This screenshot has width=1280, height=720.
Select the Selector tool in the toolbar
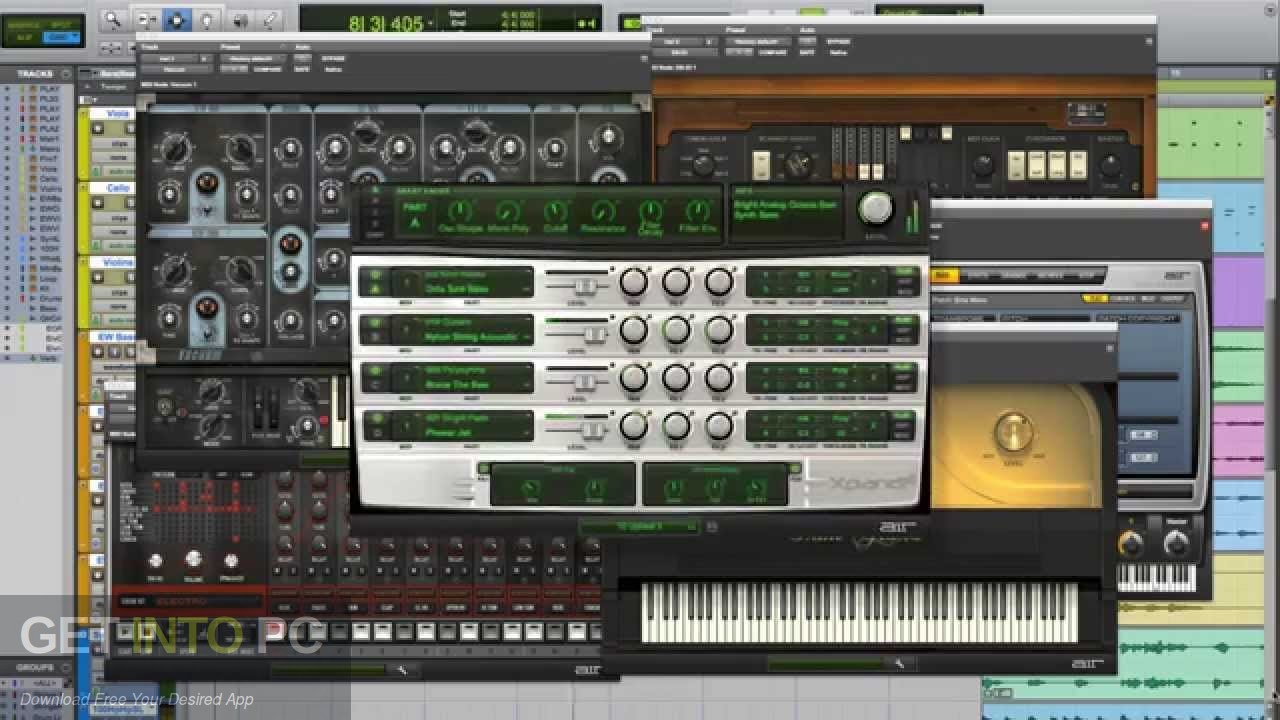coord(177,18)
